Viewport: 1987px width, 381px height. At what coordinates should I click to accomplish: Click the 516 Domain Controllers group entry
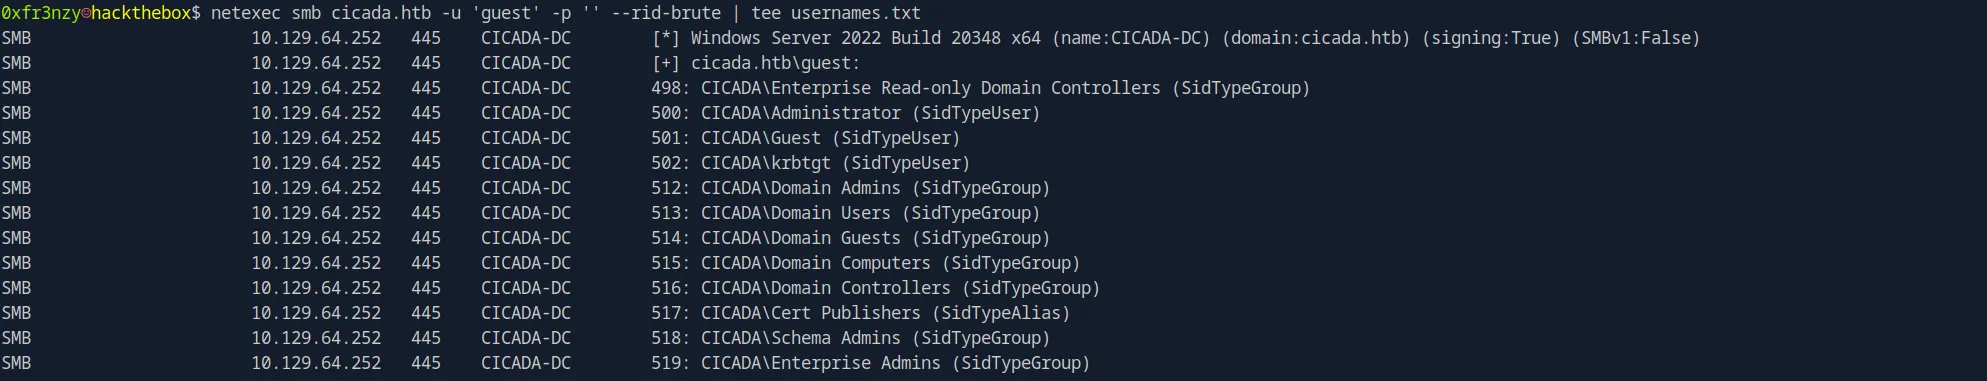point(876,288)
